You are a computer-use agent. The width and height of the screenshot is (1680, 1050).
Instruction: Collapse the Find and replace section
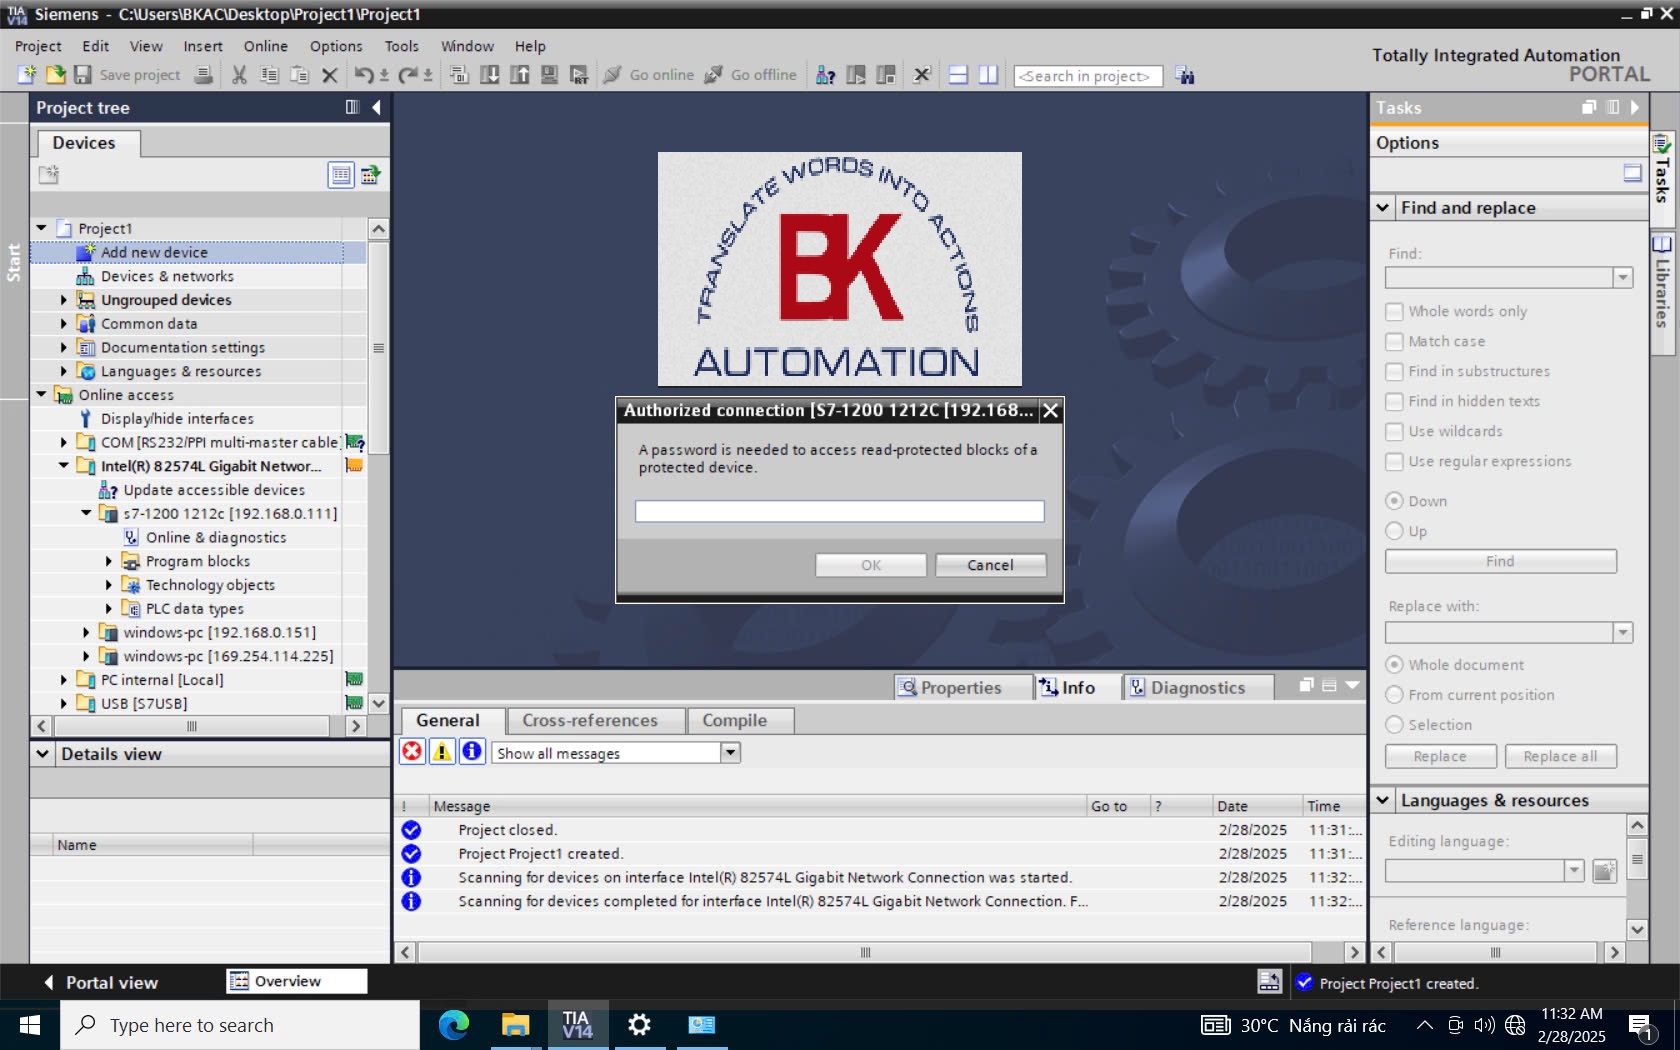(x=1383, y=208)
